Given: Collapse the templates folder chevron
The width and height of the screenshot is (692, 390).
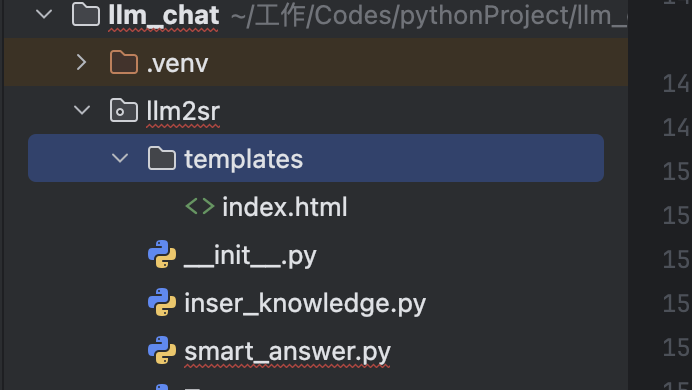Looking at the screenshot, I should pos(120,158).
